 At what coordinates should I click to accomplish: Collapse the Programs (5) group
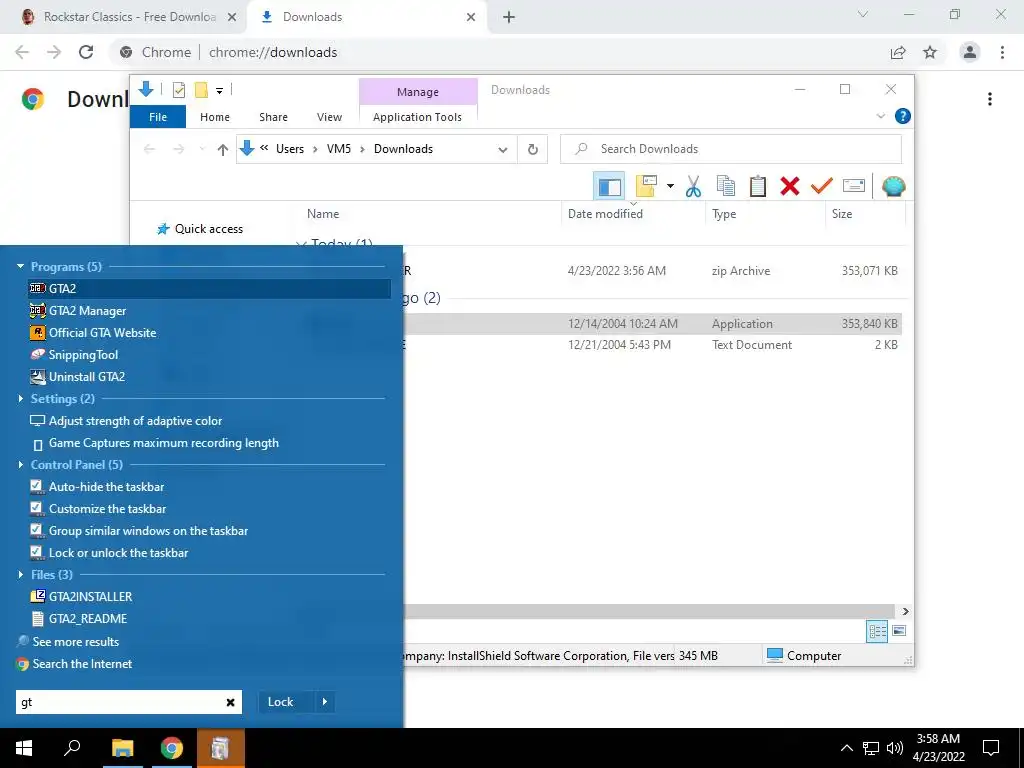point(20,266)
